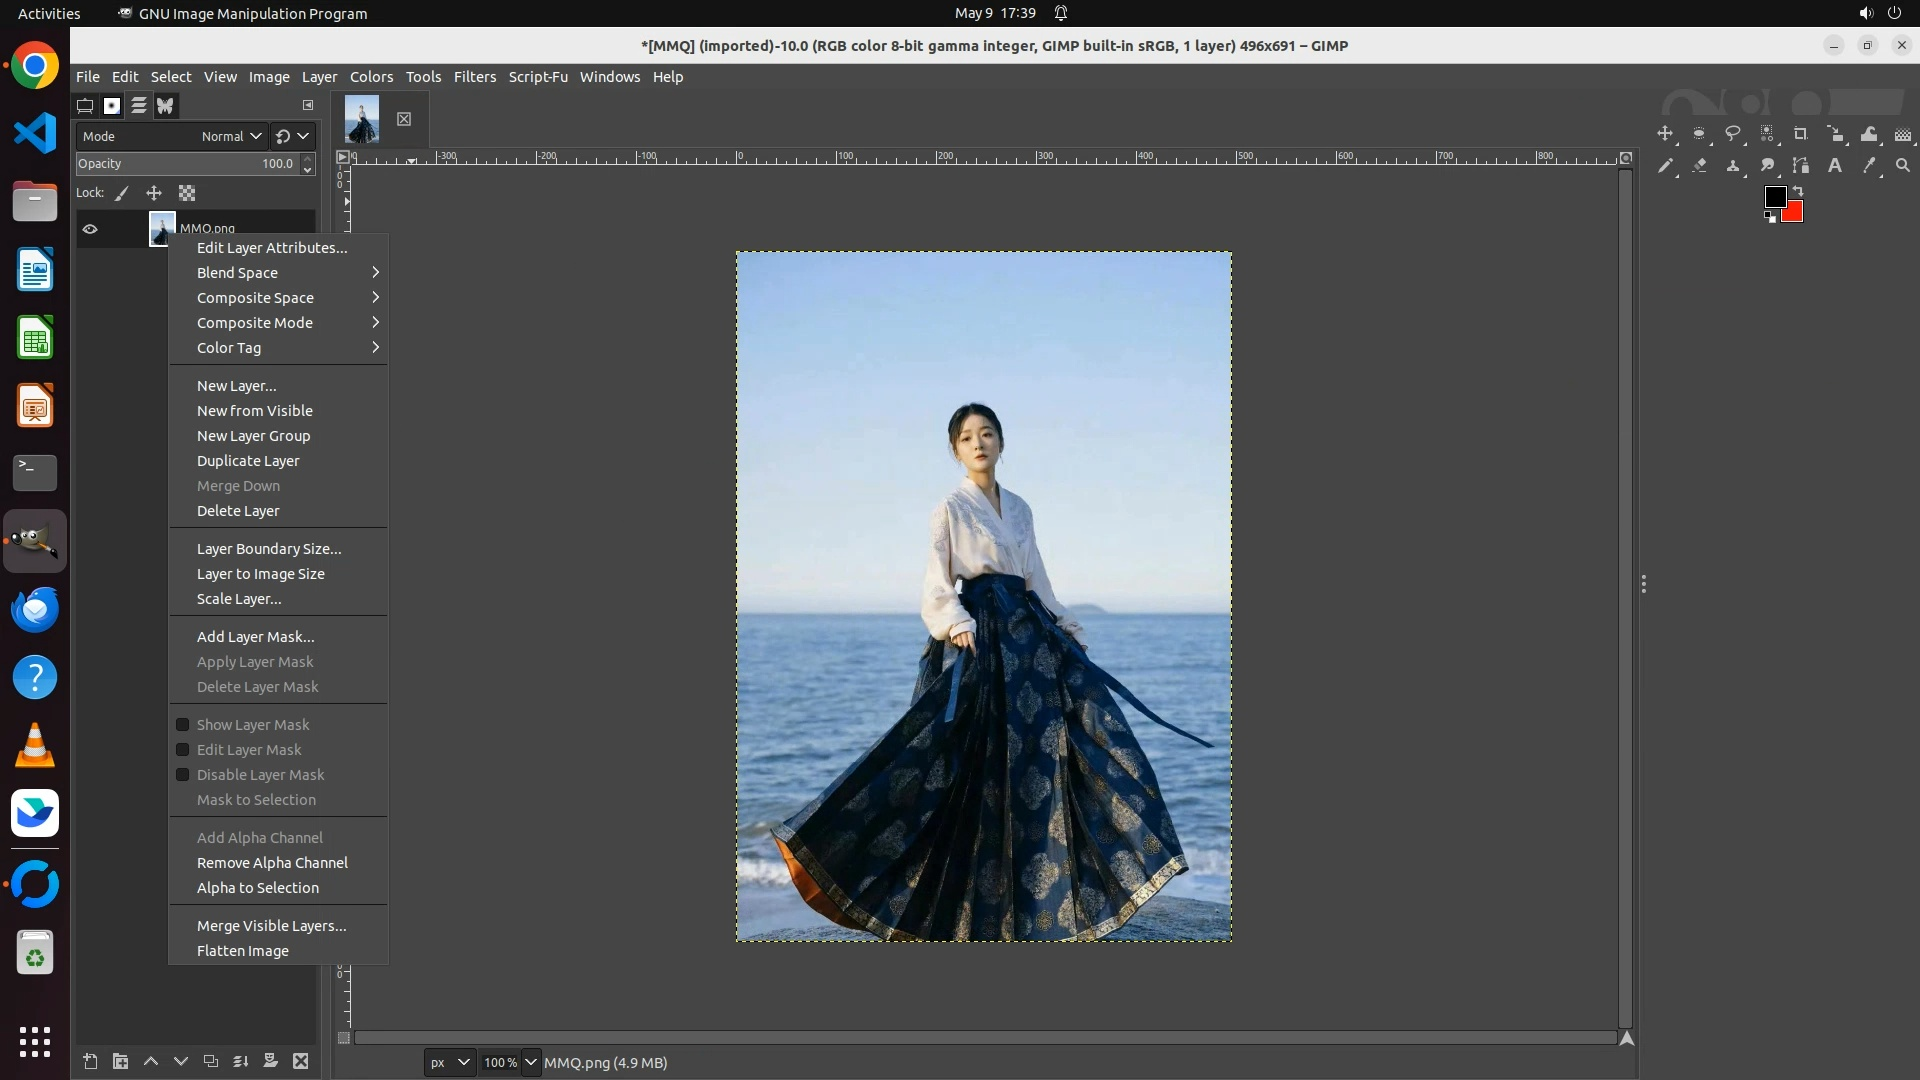
Task: Open the layer Mode Normal dropdown
Action: click(x=232, y=136)
